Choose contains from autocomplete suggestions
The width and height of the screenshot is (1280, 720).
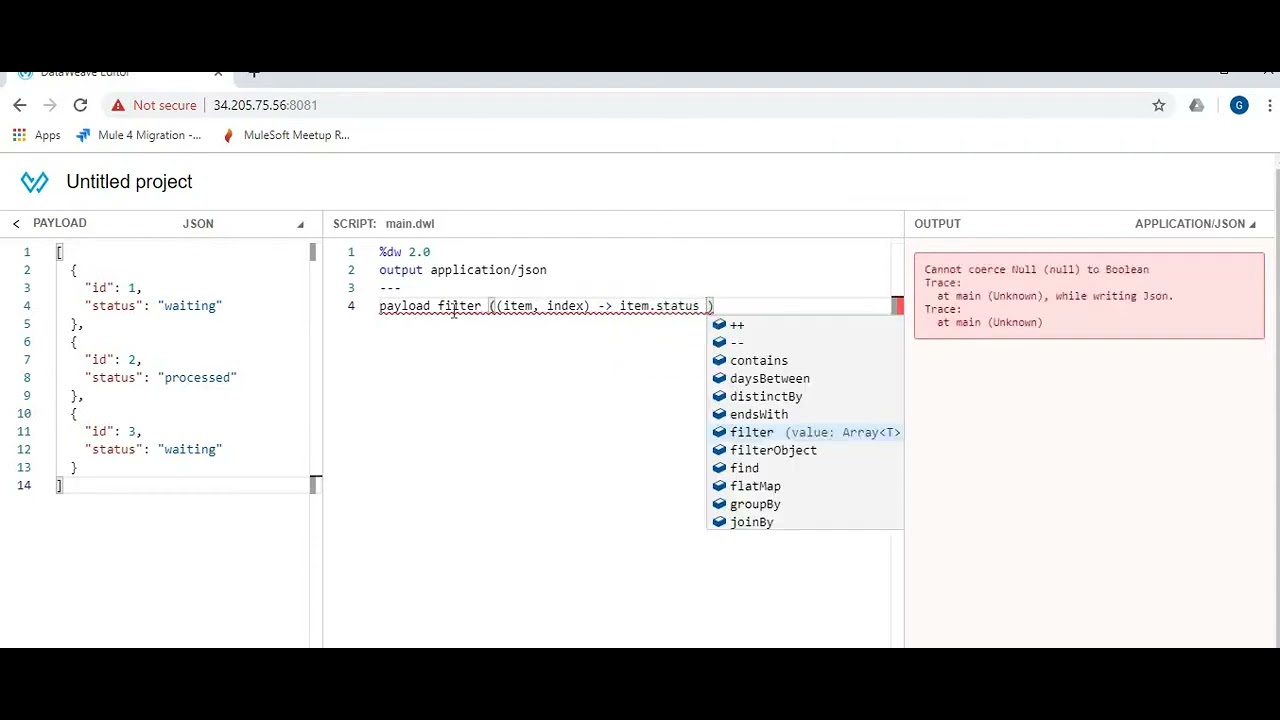click(x=806, y=361)
